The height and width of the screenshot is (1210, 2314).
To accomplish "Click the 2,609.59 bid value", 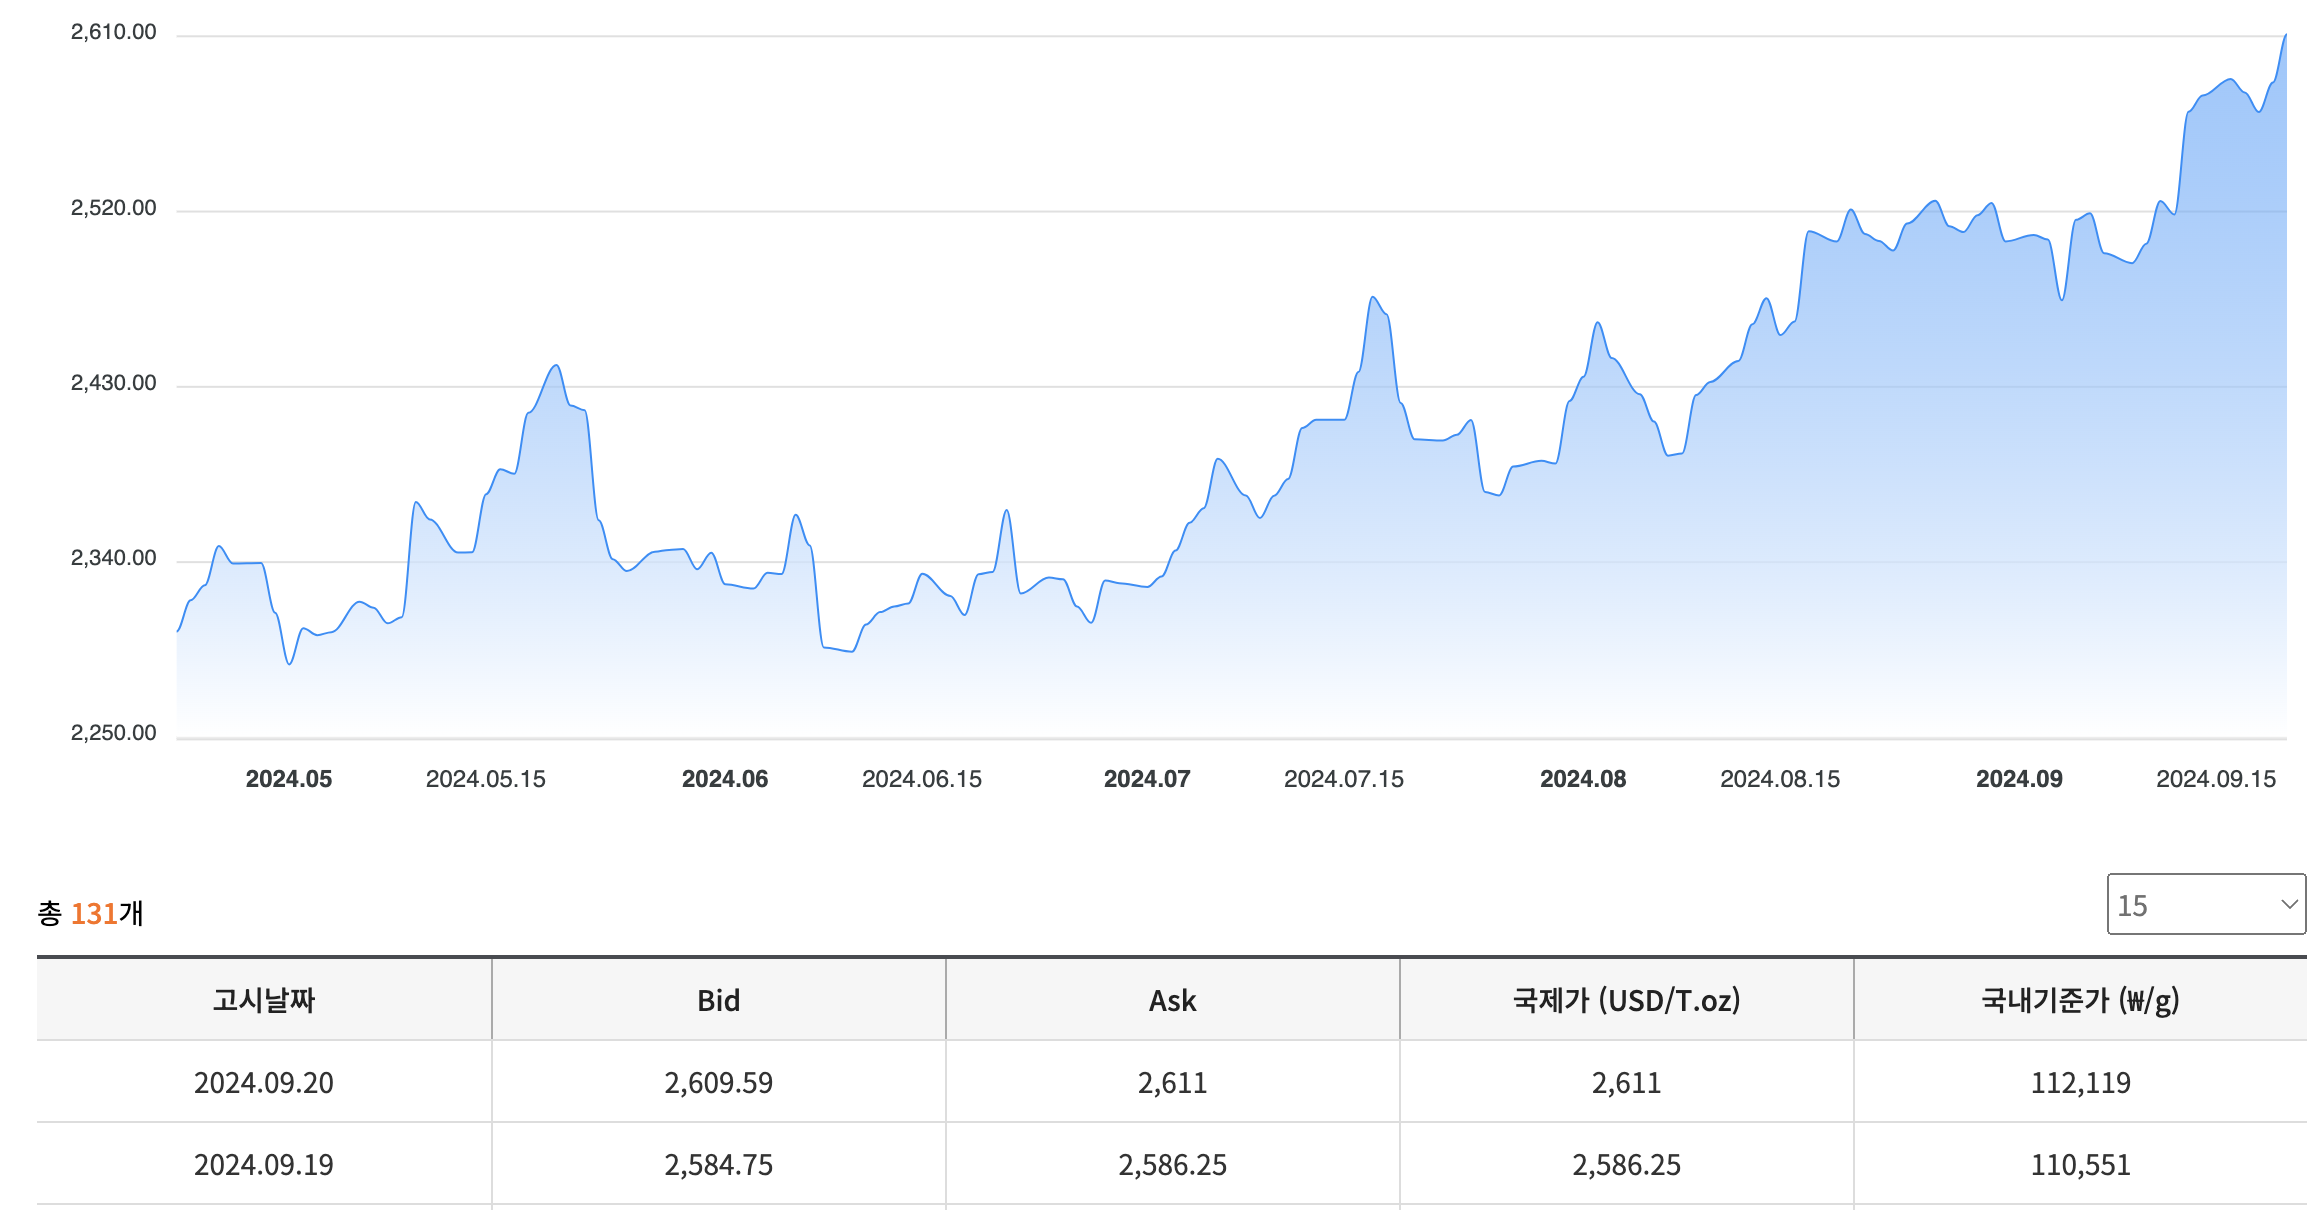I will click(718, 1082).
